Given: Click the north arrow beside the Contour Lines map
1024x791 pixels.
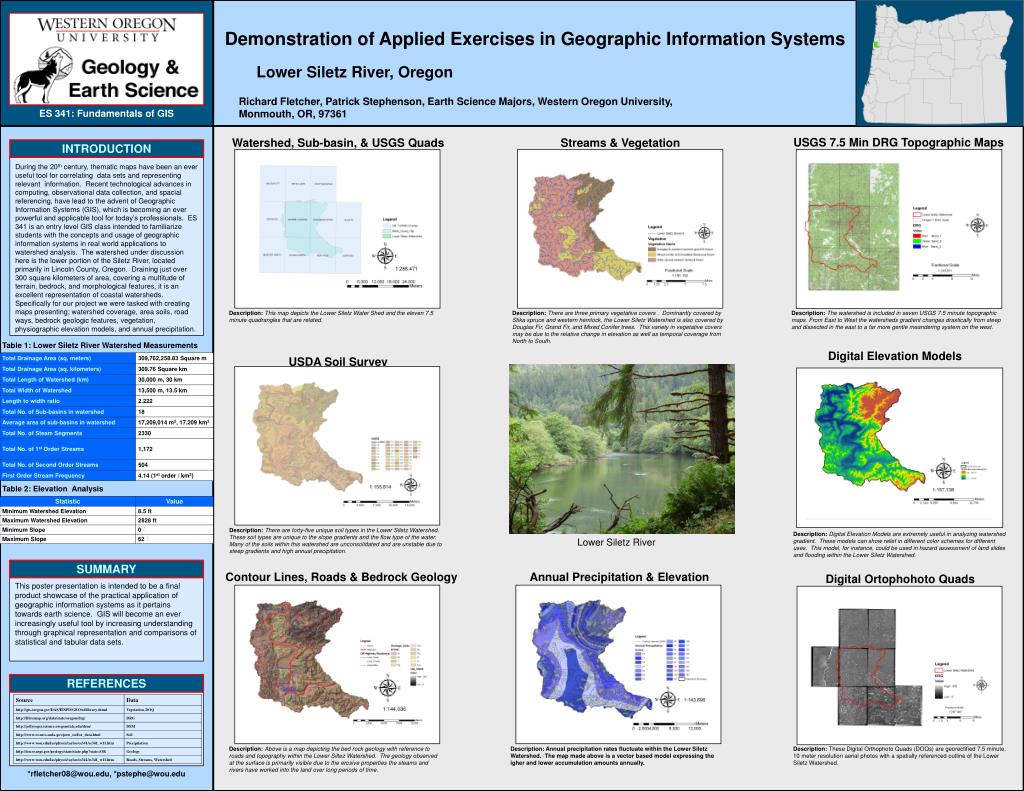Looking at the screenshot, I should (387, 686).
